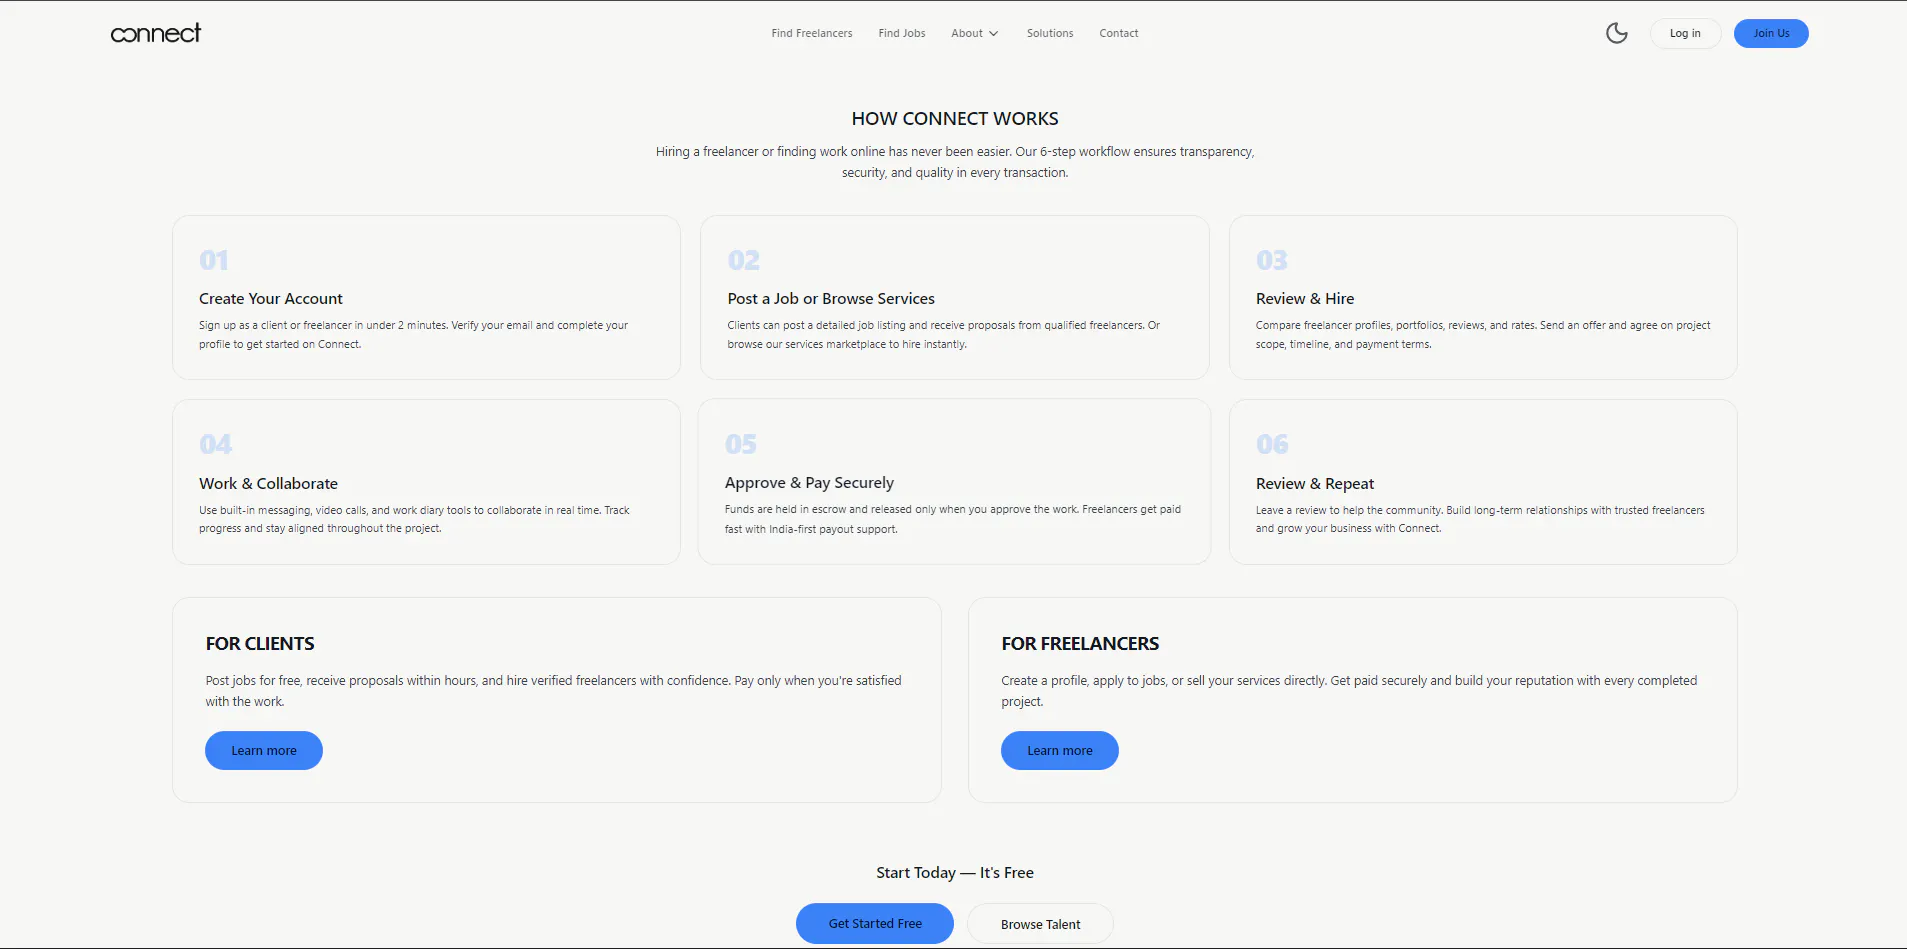Select the Post a Job or Browse Services heading

pyautogui.click(x=831, y=299)
